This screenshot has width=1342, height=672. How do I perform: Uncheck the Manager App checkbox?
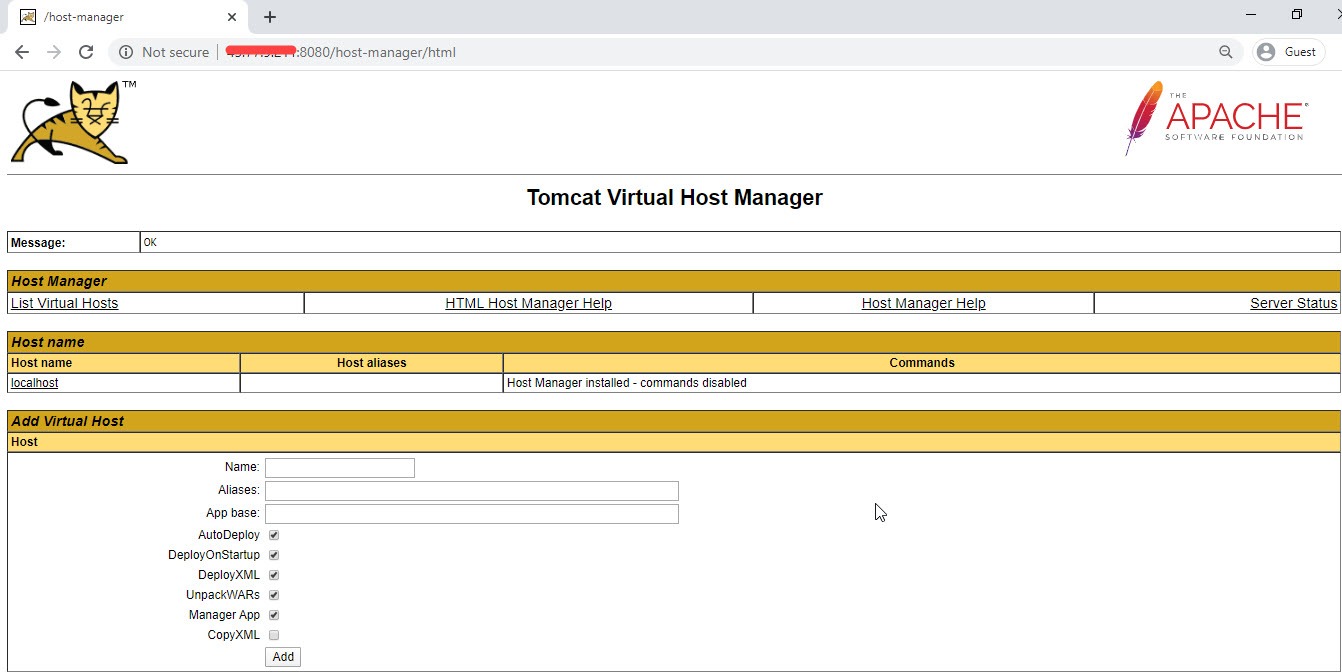click(274, 615)
